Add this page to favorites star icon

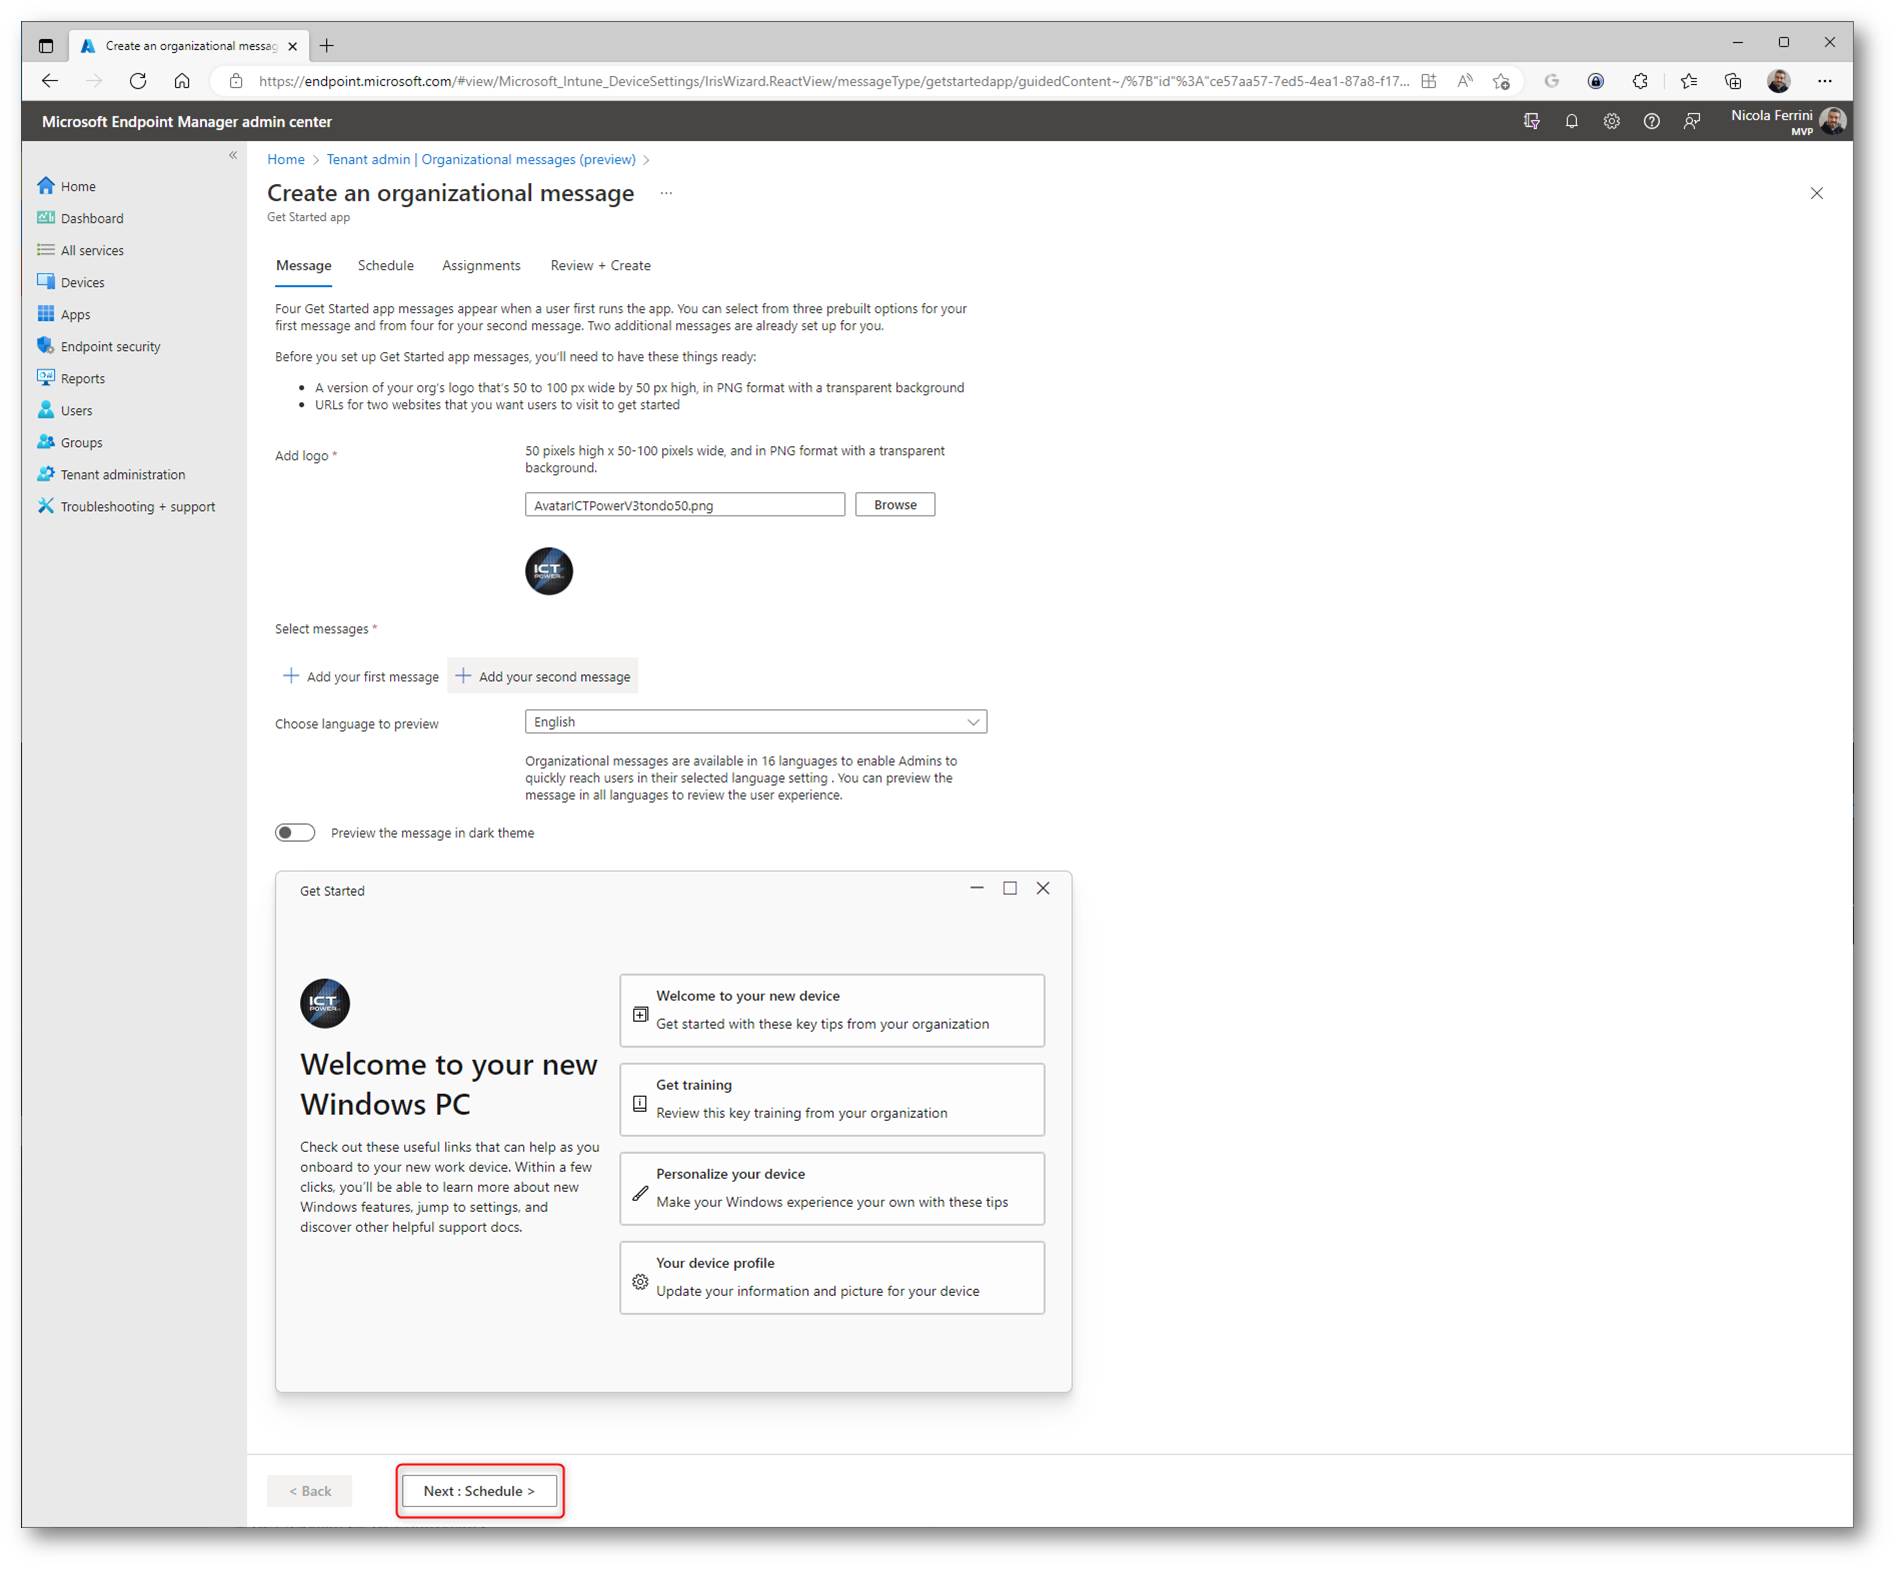1501,81
